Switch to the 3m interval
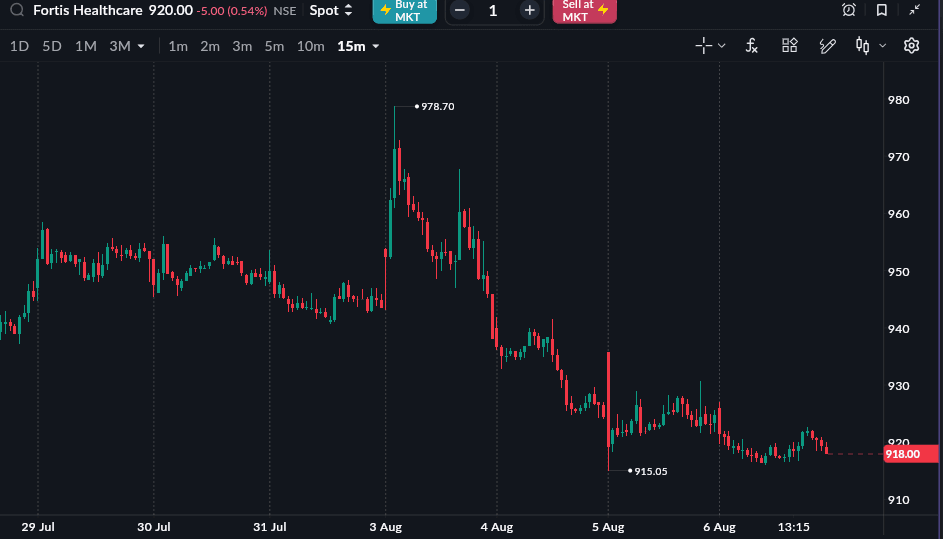The height and width of the screenshot is (539, 943). click(242, 46)
